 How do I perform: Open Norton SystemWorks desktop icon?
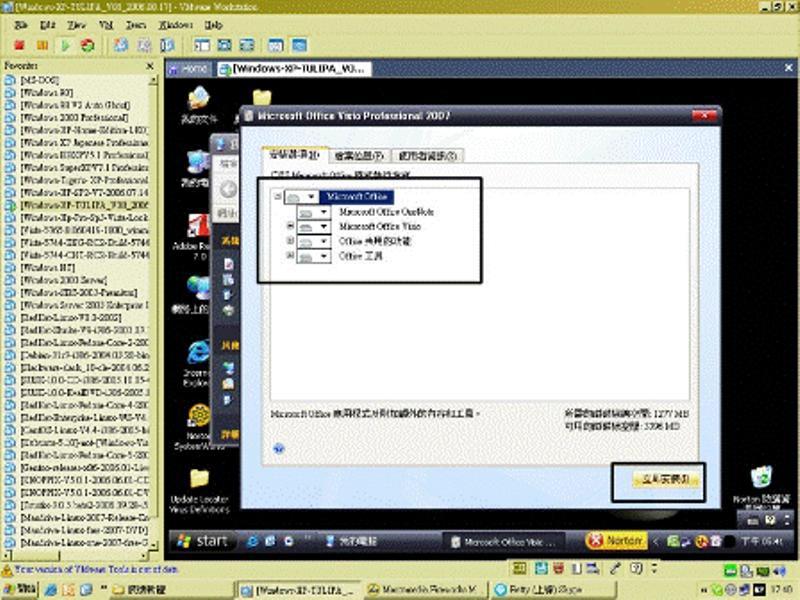coord(198,428)
